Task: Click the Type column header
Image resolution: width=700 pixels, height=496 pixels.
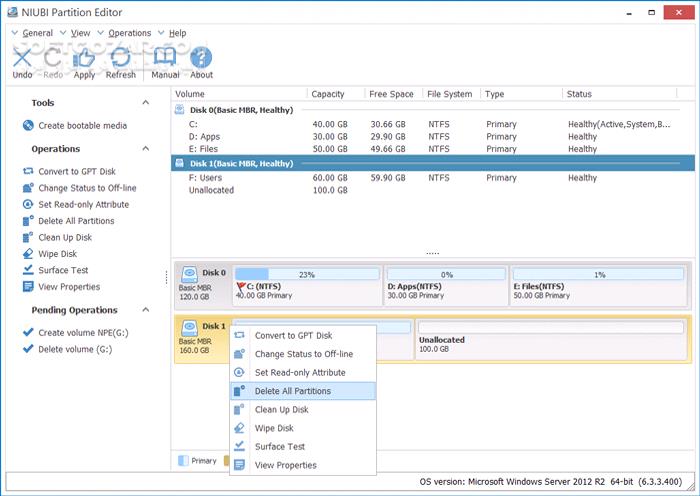Action: [494, 94]
